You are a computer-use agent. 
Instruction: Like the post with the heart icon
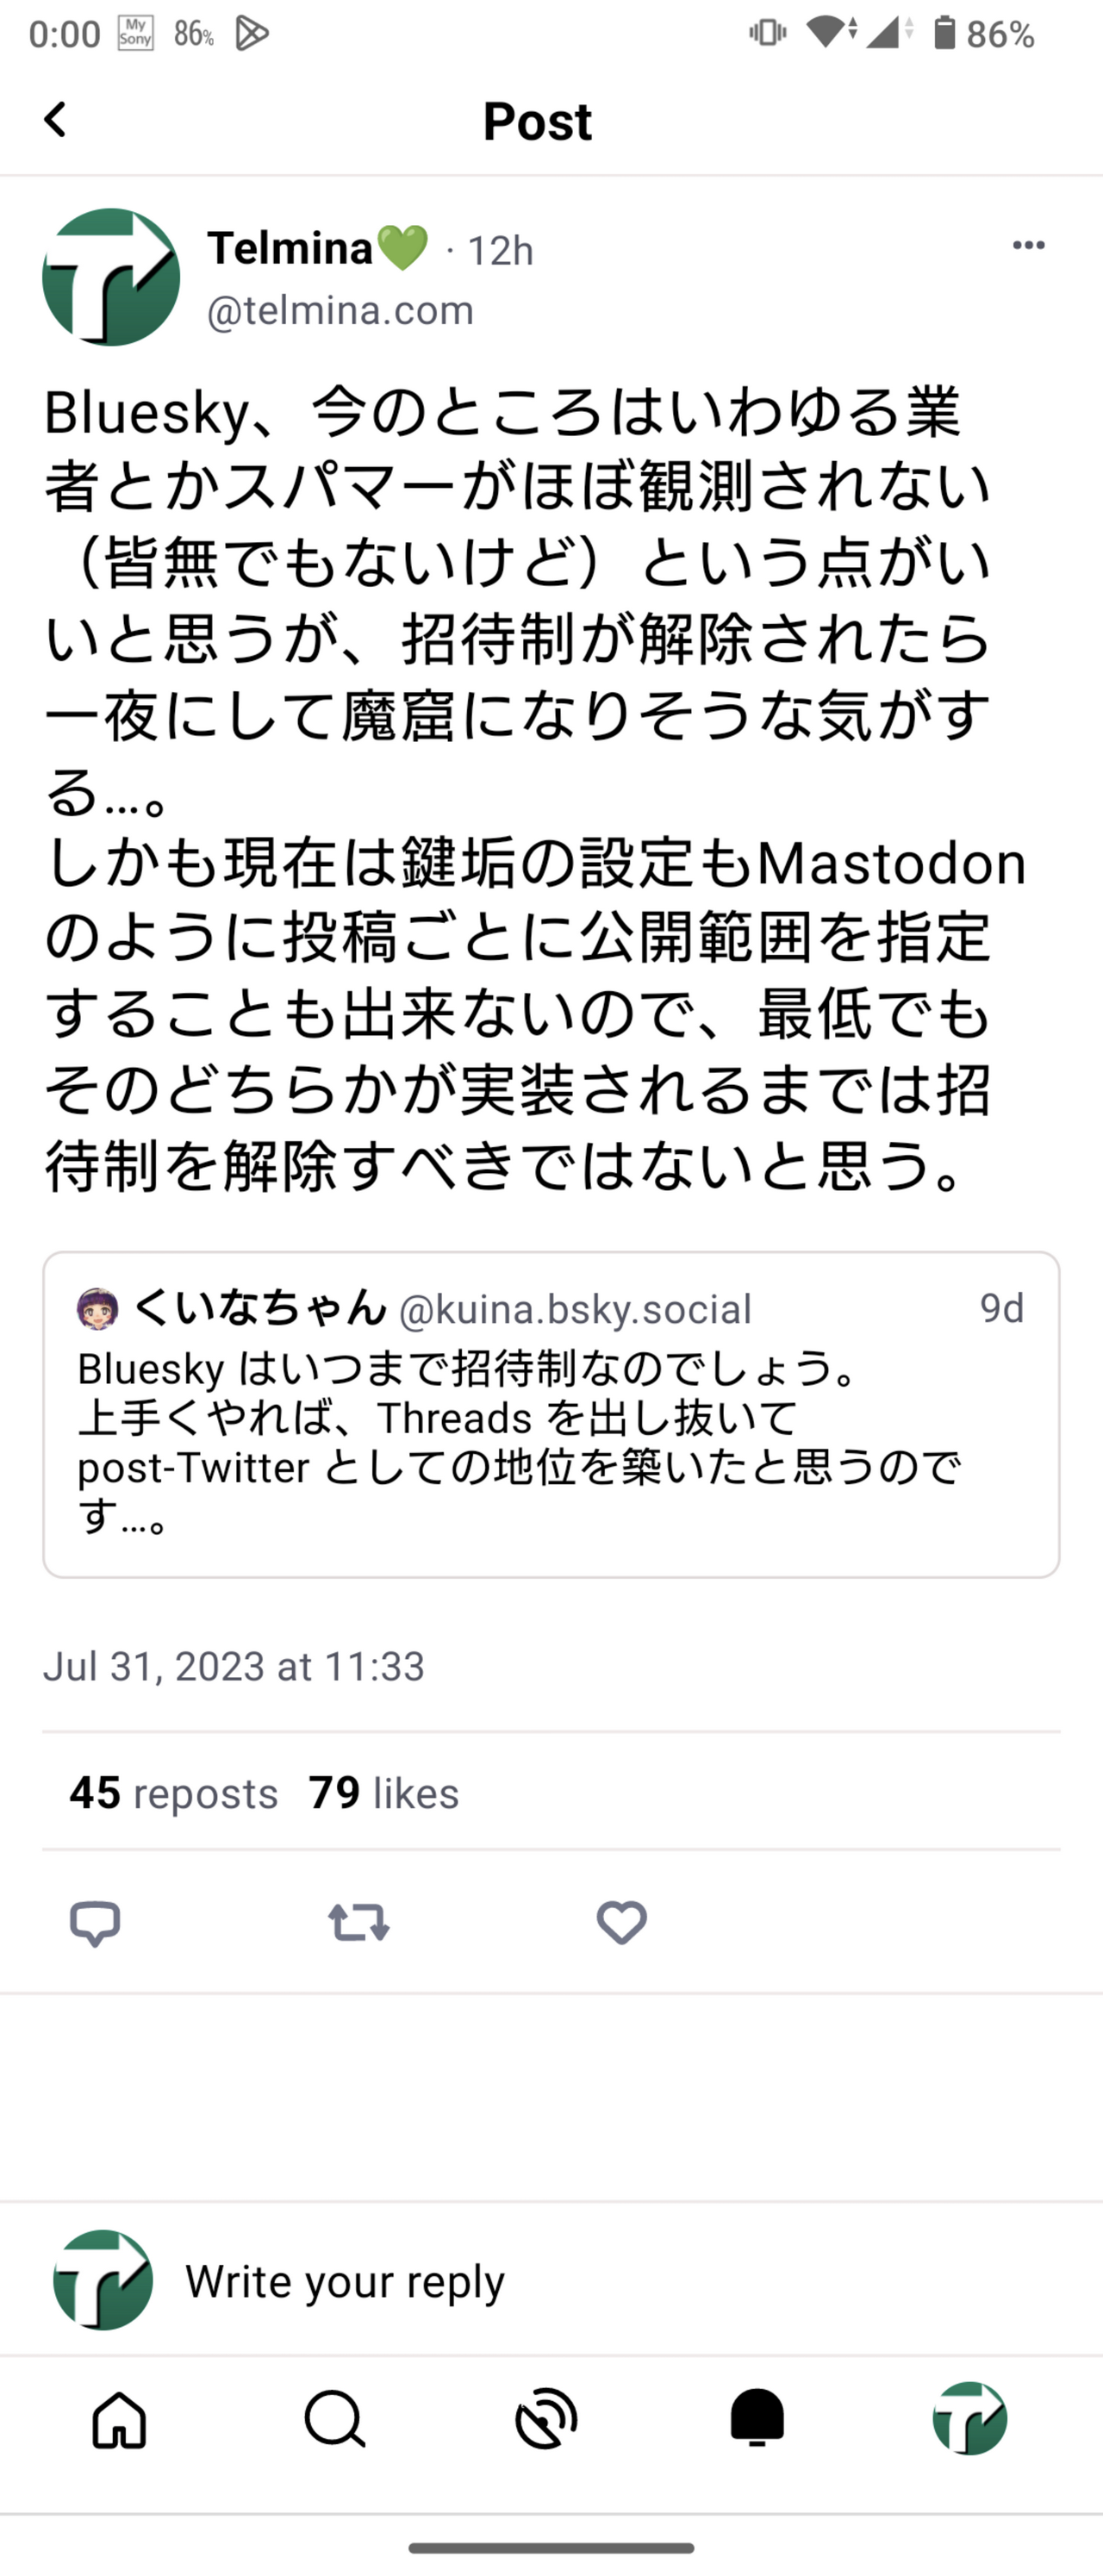tap(621, 1922)
